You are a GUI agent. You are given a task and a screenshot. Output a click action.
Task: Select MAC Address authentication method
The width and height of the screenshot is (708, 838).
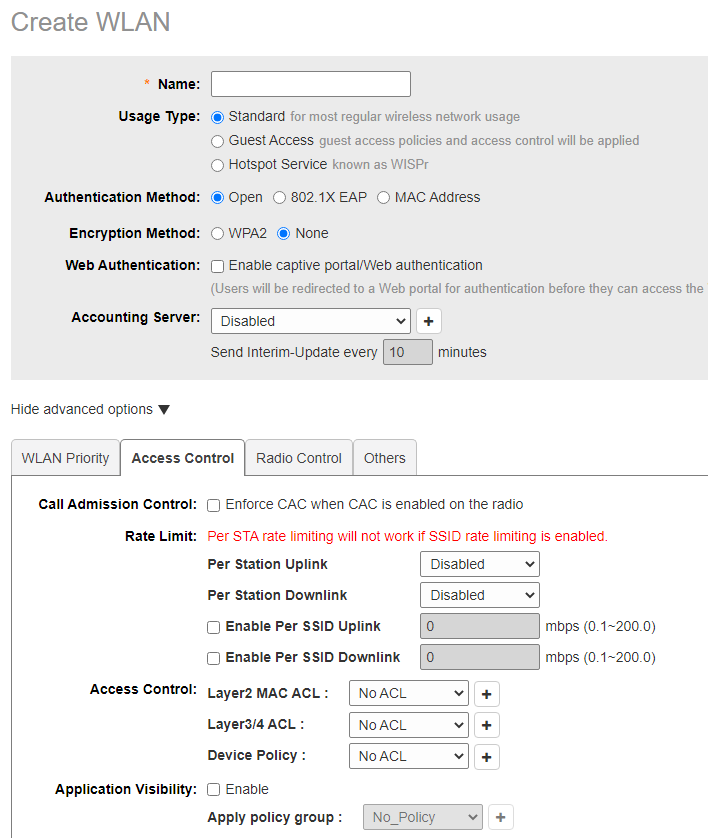[x=383, y=198]
